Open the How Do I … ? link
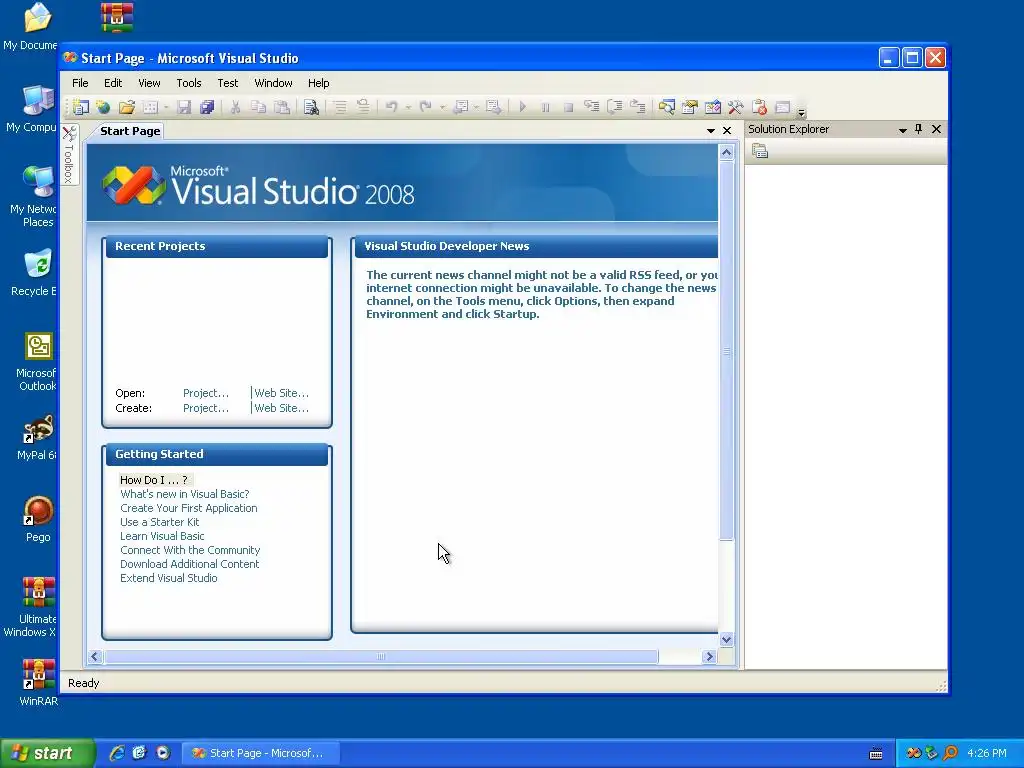Viewport: 1024px width, 768px height. 153,480
